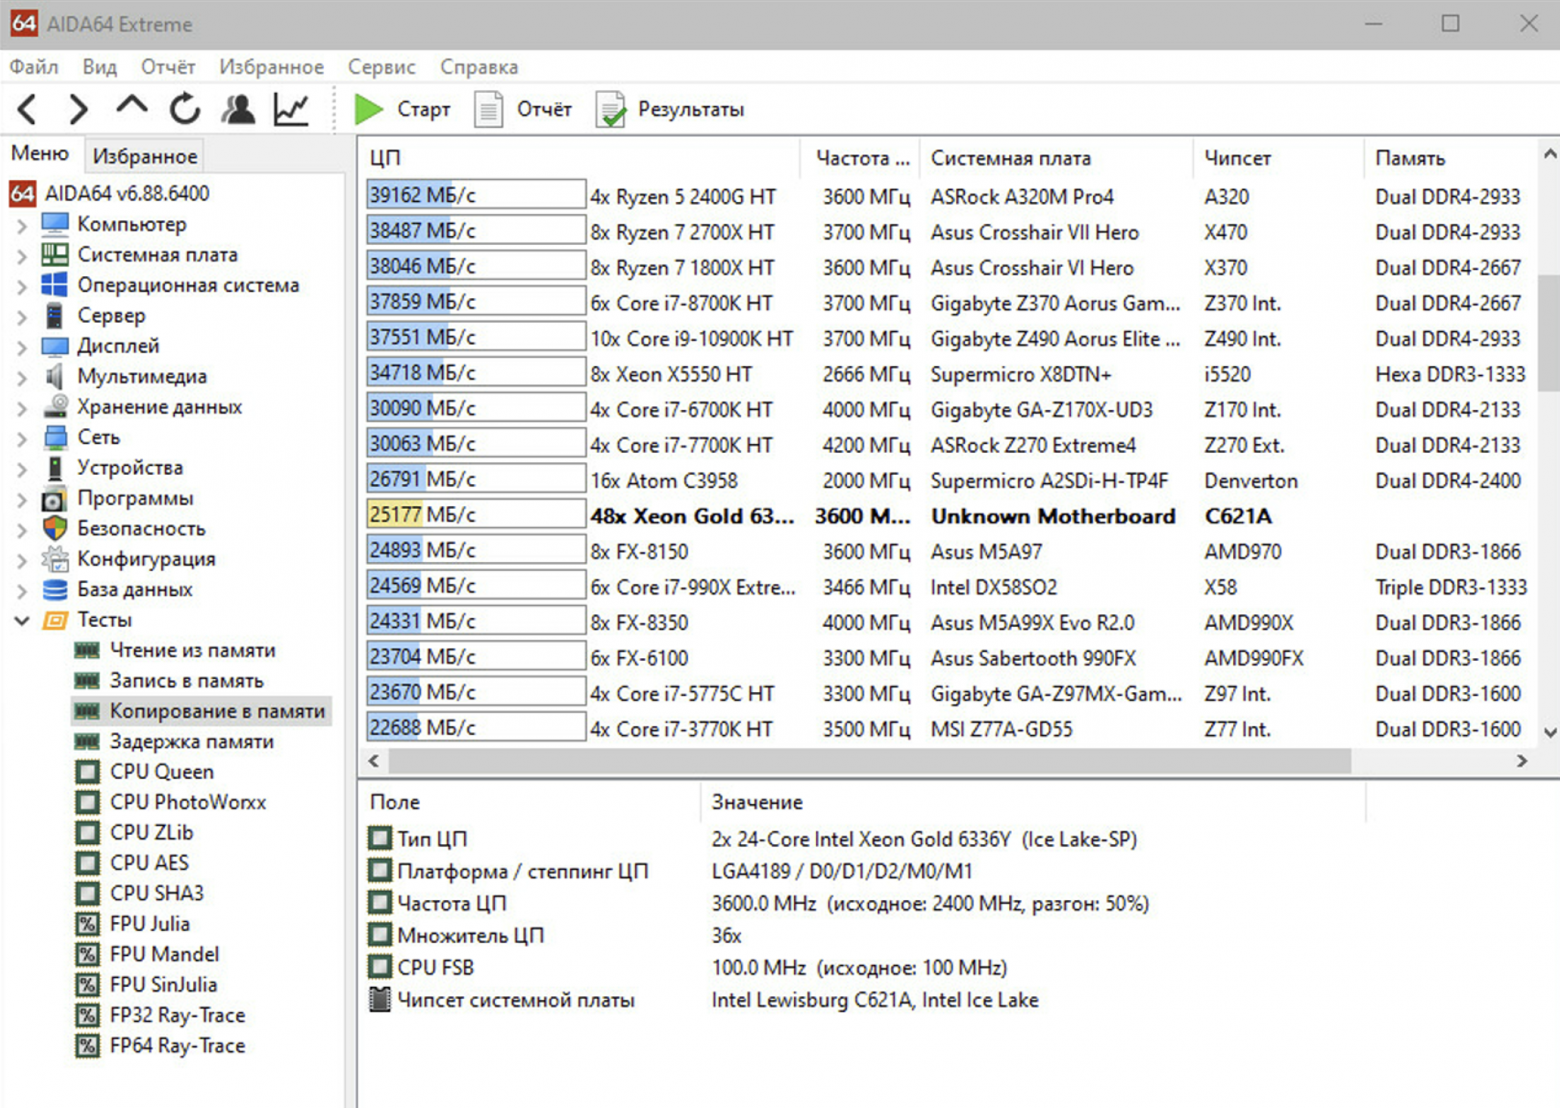Click the CPU PhotoWorxx test icon

tap(88, 802)
